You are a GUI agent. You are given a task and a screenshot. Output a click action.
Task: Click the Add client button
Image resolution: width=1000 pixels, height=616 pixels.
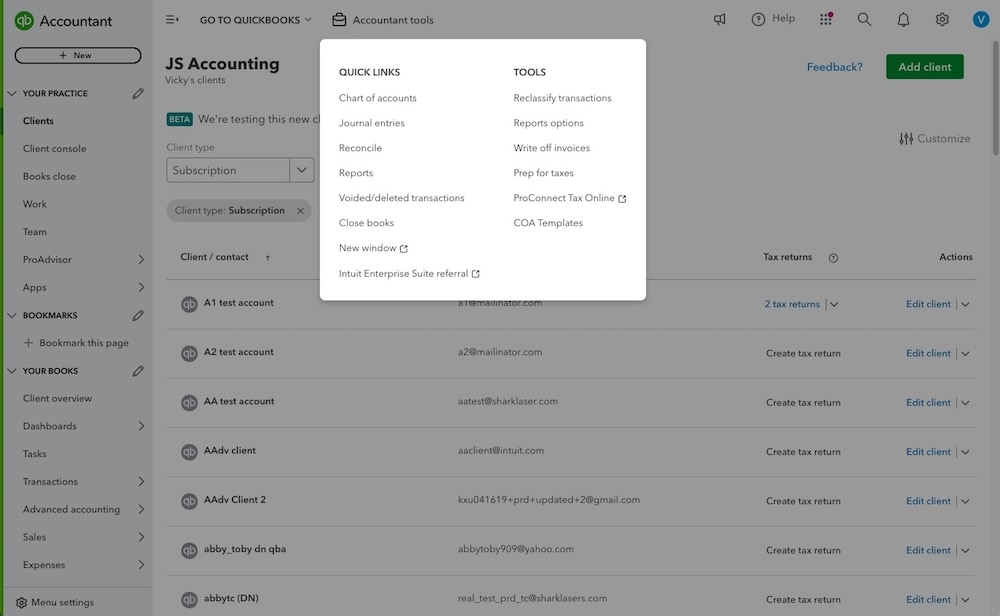(x=923, y=64)
